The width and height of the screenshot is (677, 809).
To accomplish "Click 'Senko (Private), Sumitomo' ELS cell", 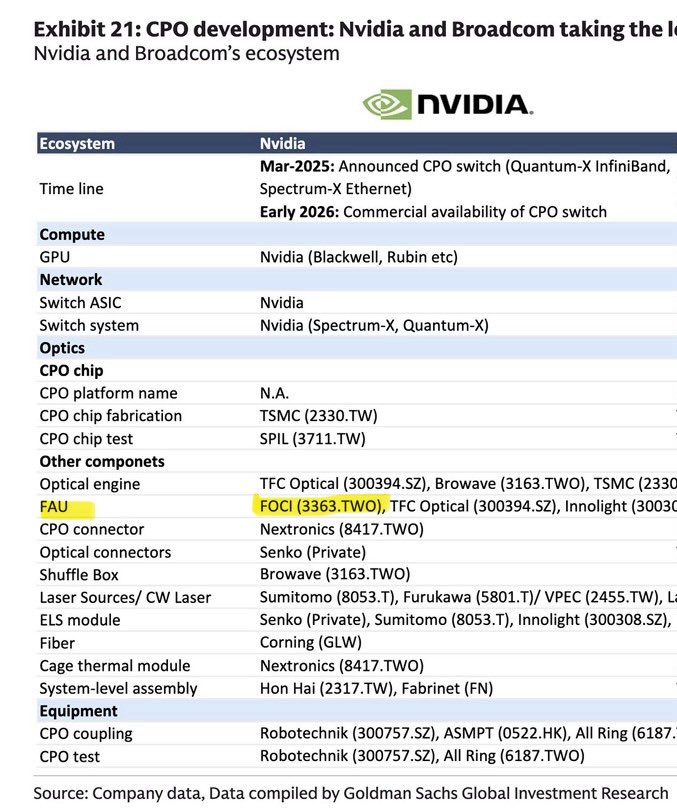I will [x=466, y=620].
